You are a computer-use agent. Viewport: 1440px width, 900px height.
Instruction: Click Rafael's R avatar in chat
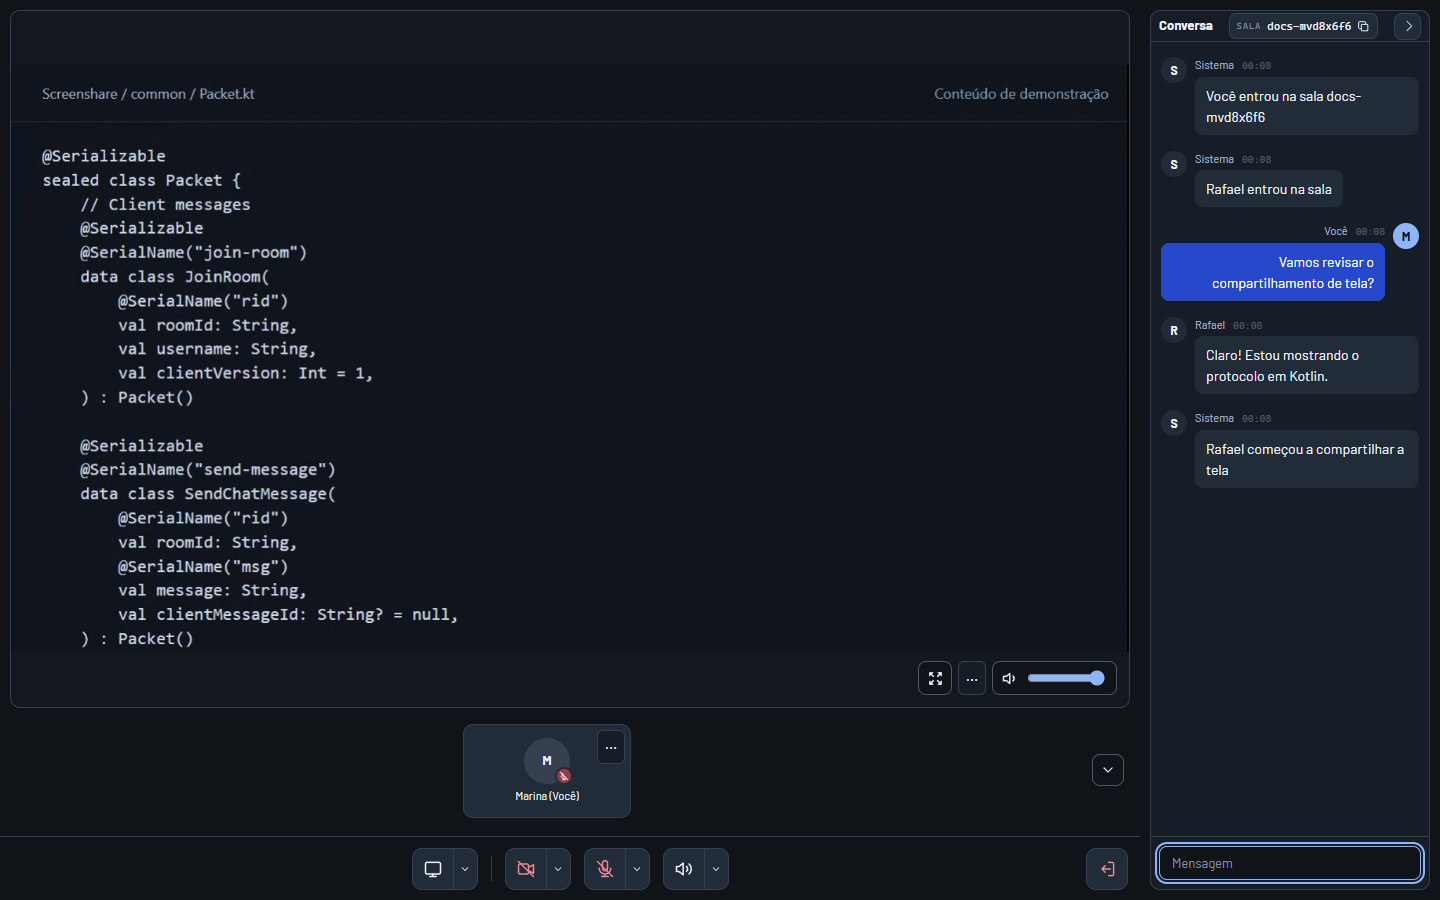click(x=1174, y=330)
